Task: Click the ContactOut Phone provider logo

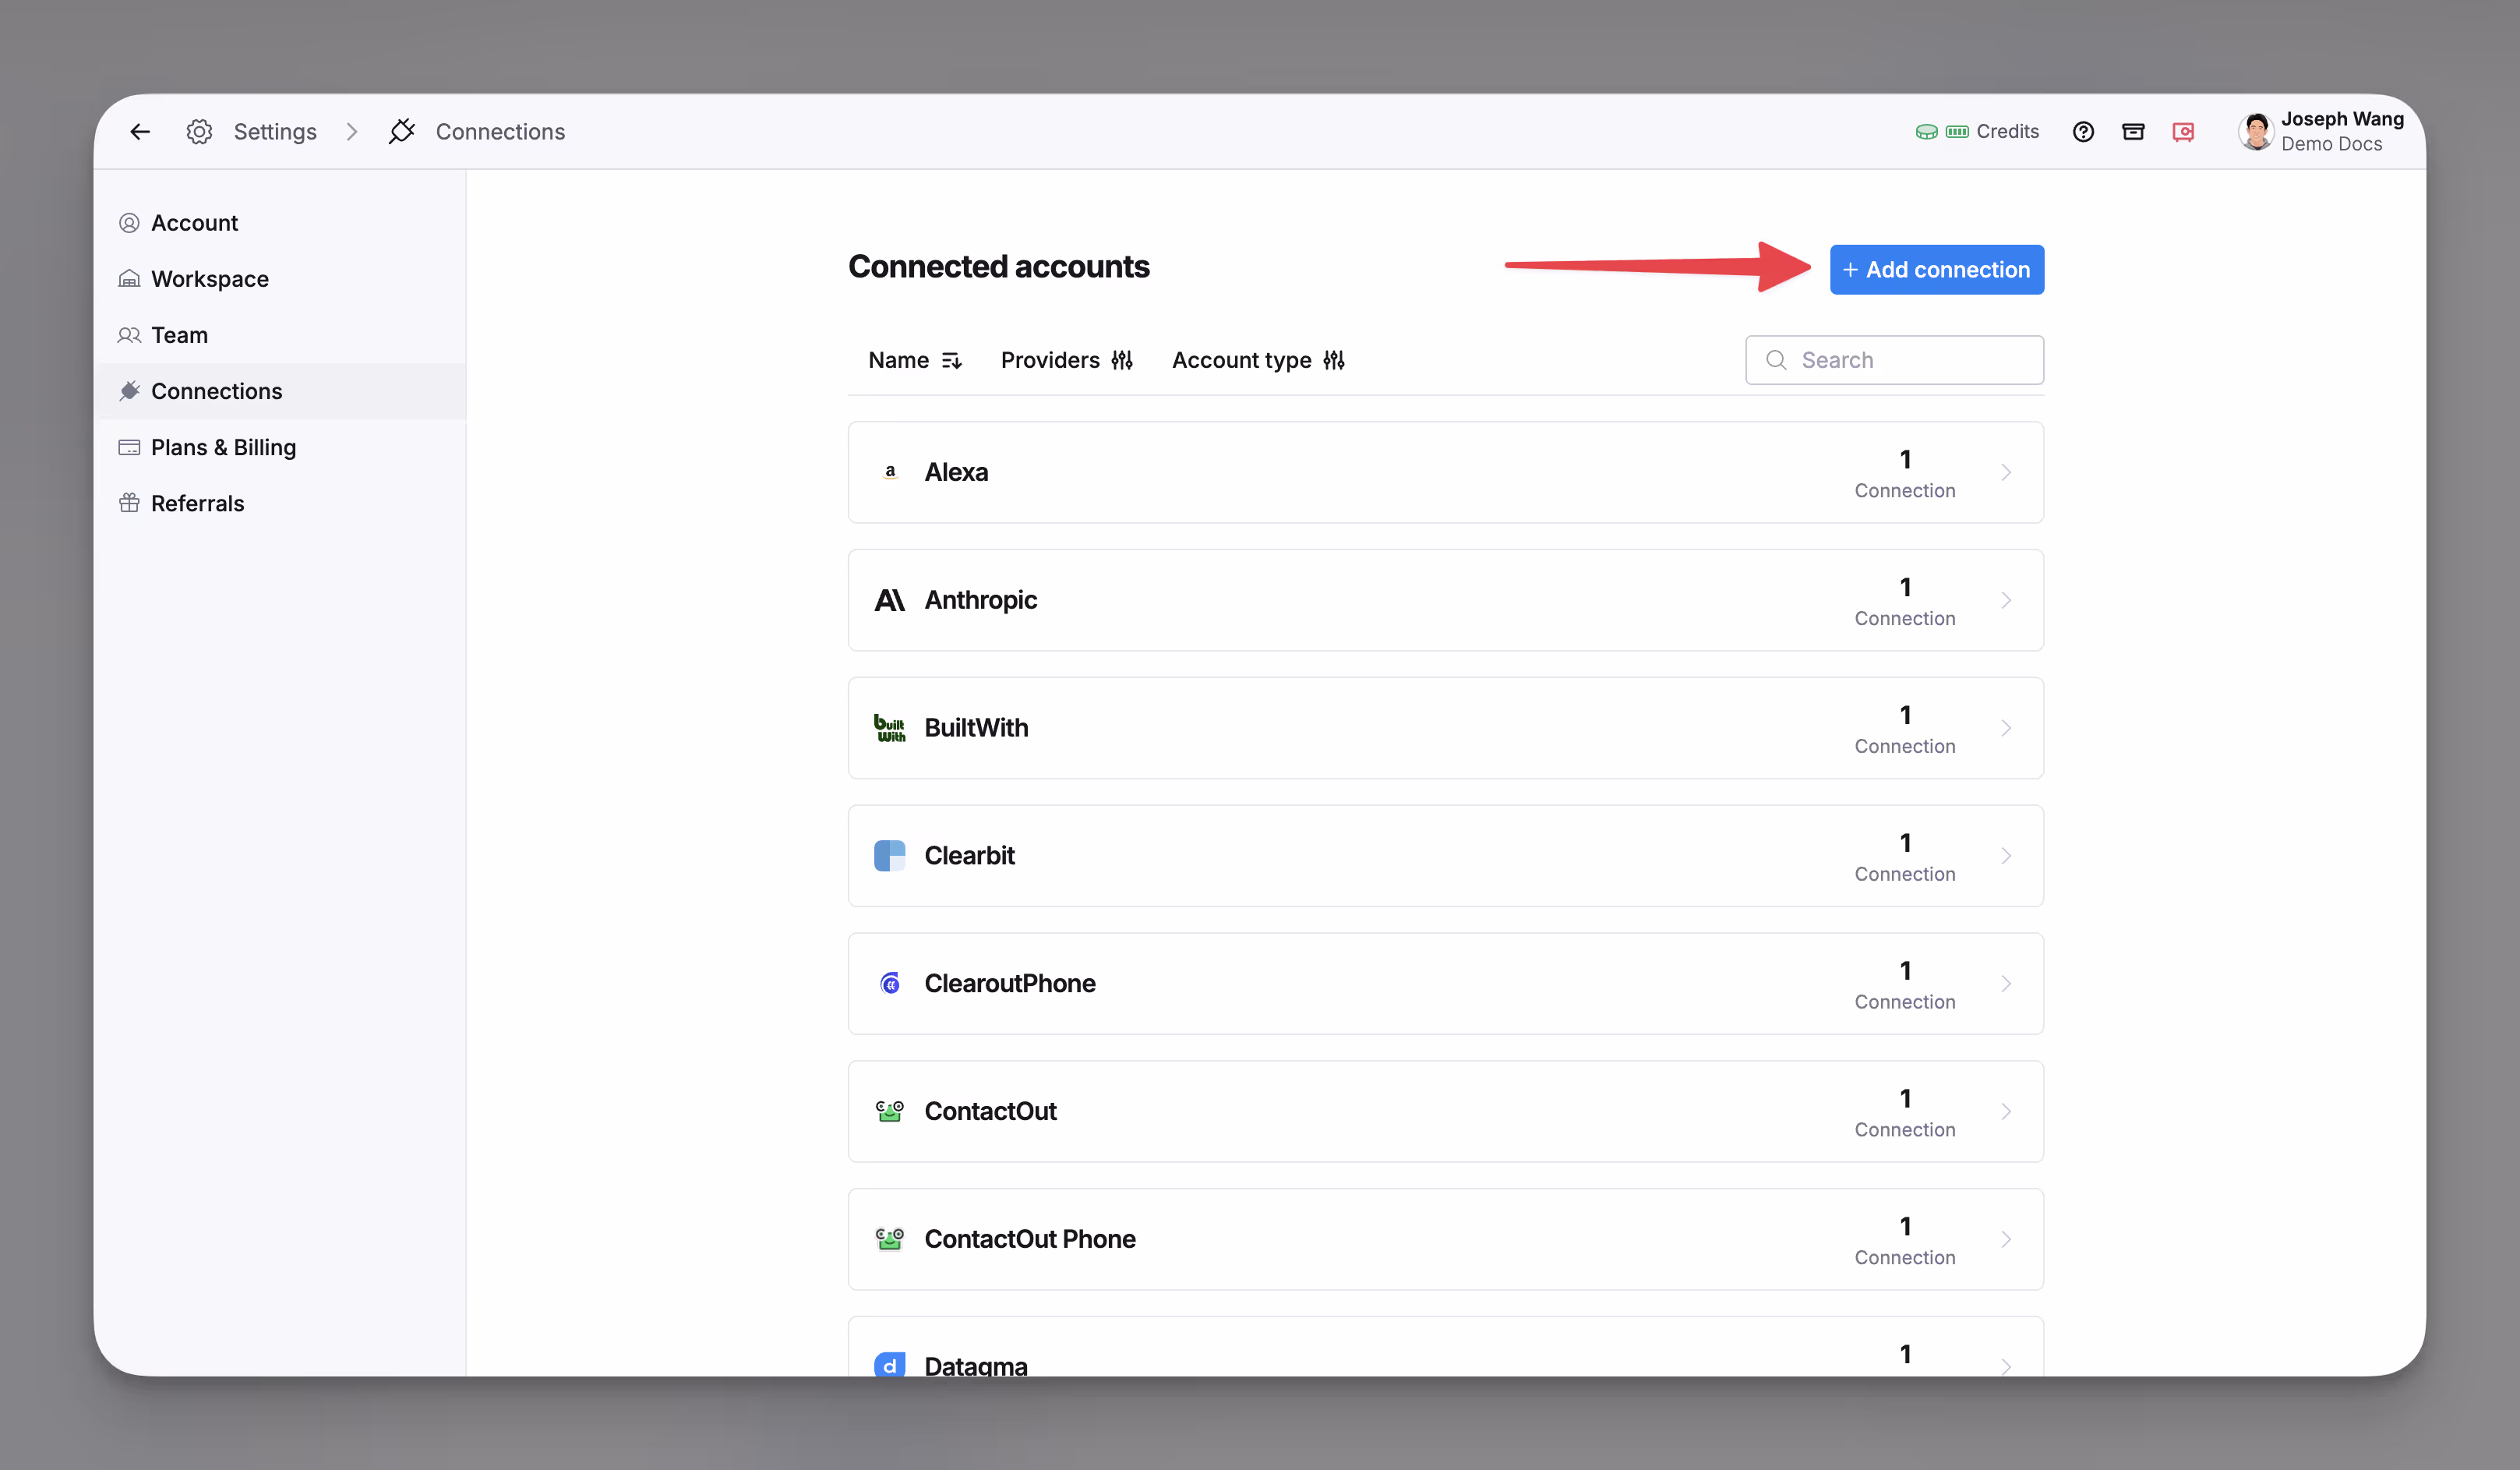Action: click(890, 1239)
